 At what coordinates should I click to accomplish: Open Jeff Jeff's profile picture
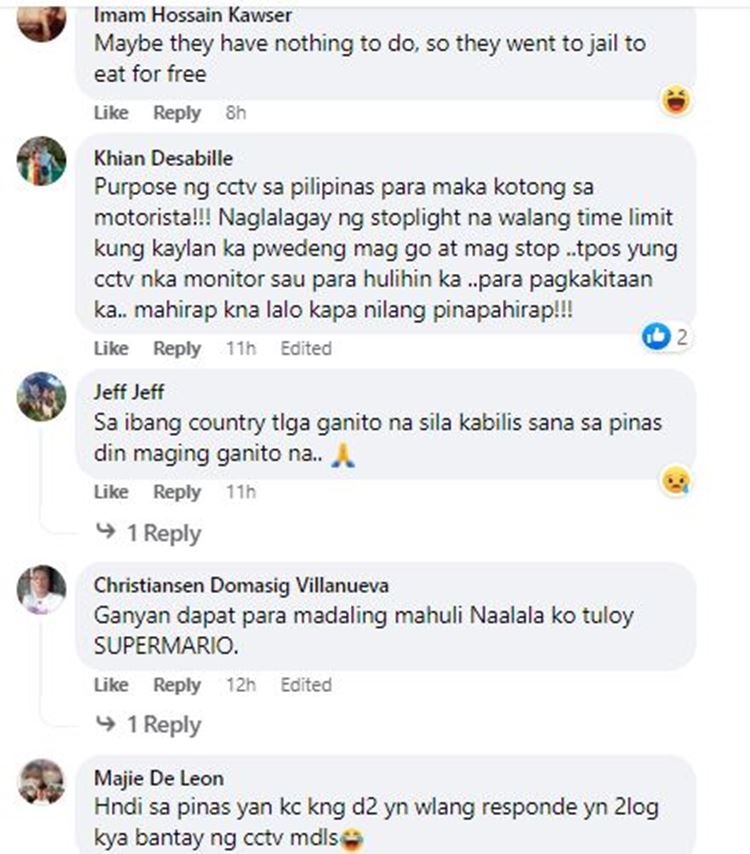click(41, 396)
